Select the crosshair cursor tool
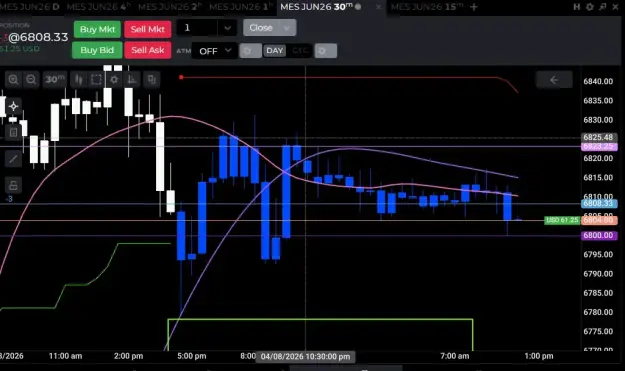The image size is (625, 371). pyautogui.click(x=13, y=106)
